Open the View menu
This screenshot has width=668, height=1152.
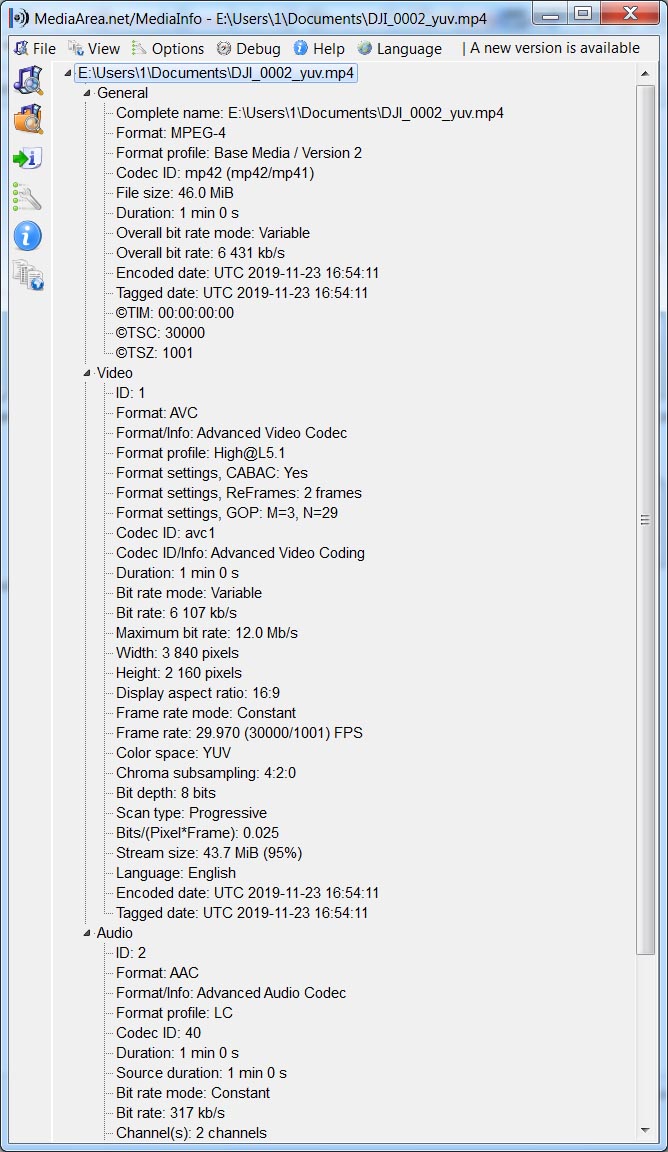[94, 48]
